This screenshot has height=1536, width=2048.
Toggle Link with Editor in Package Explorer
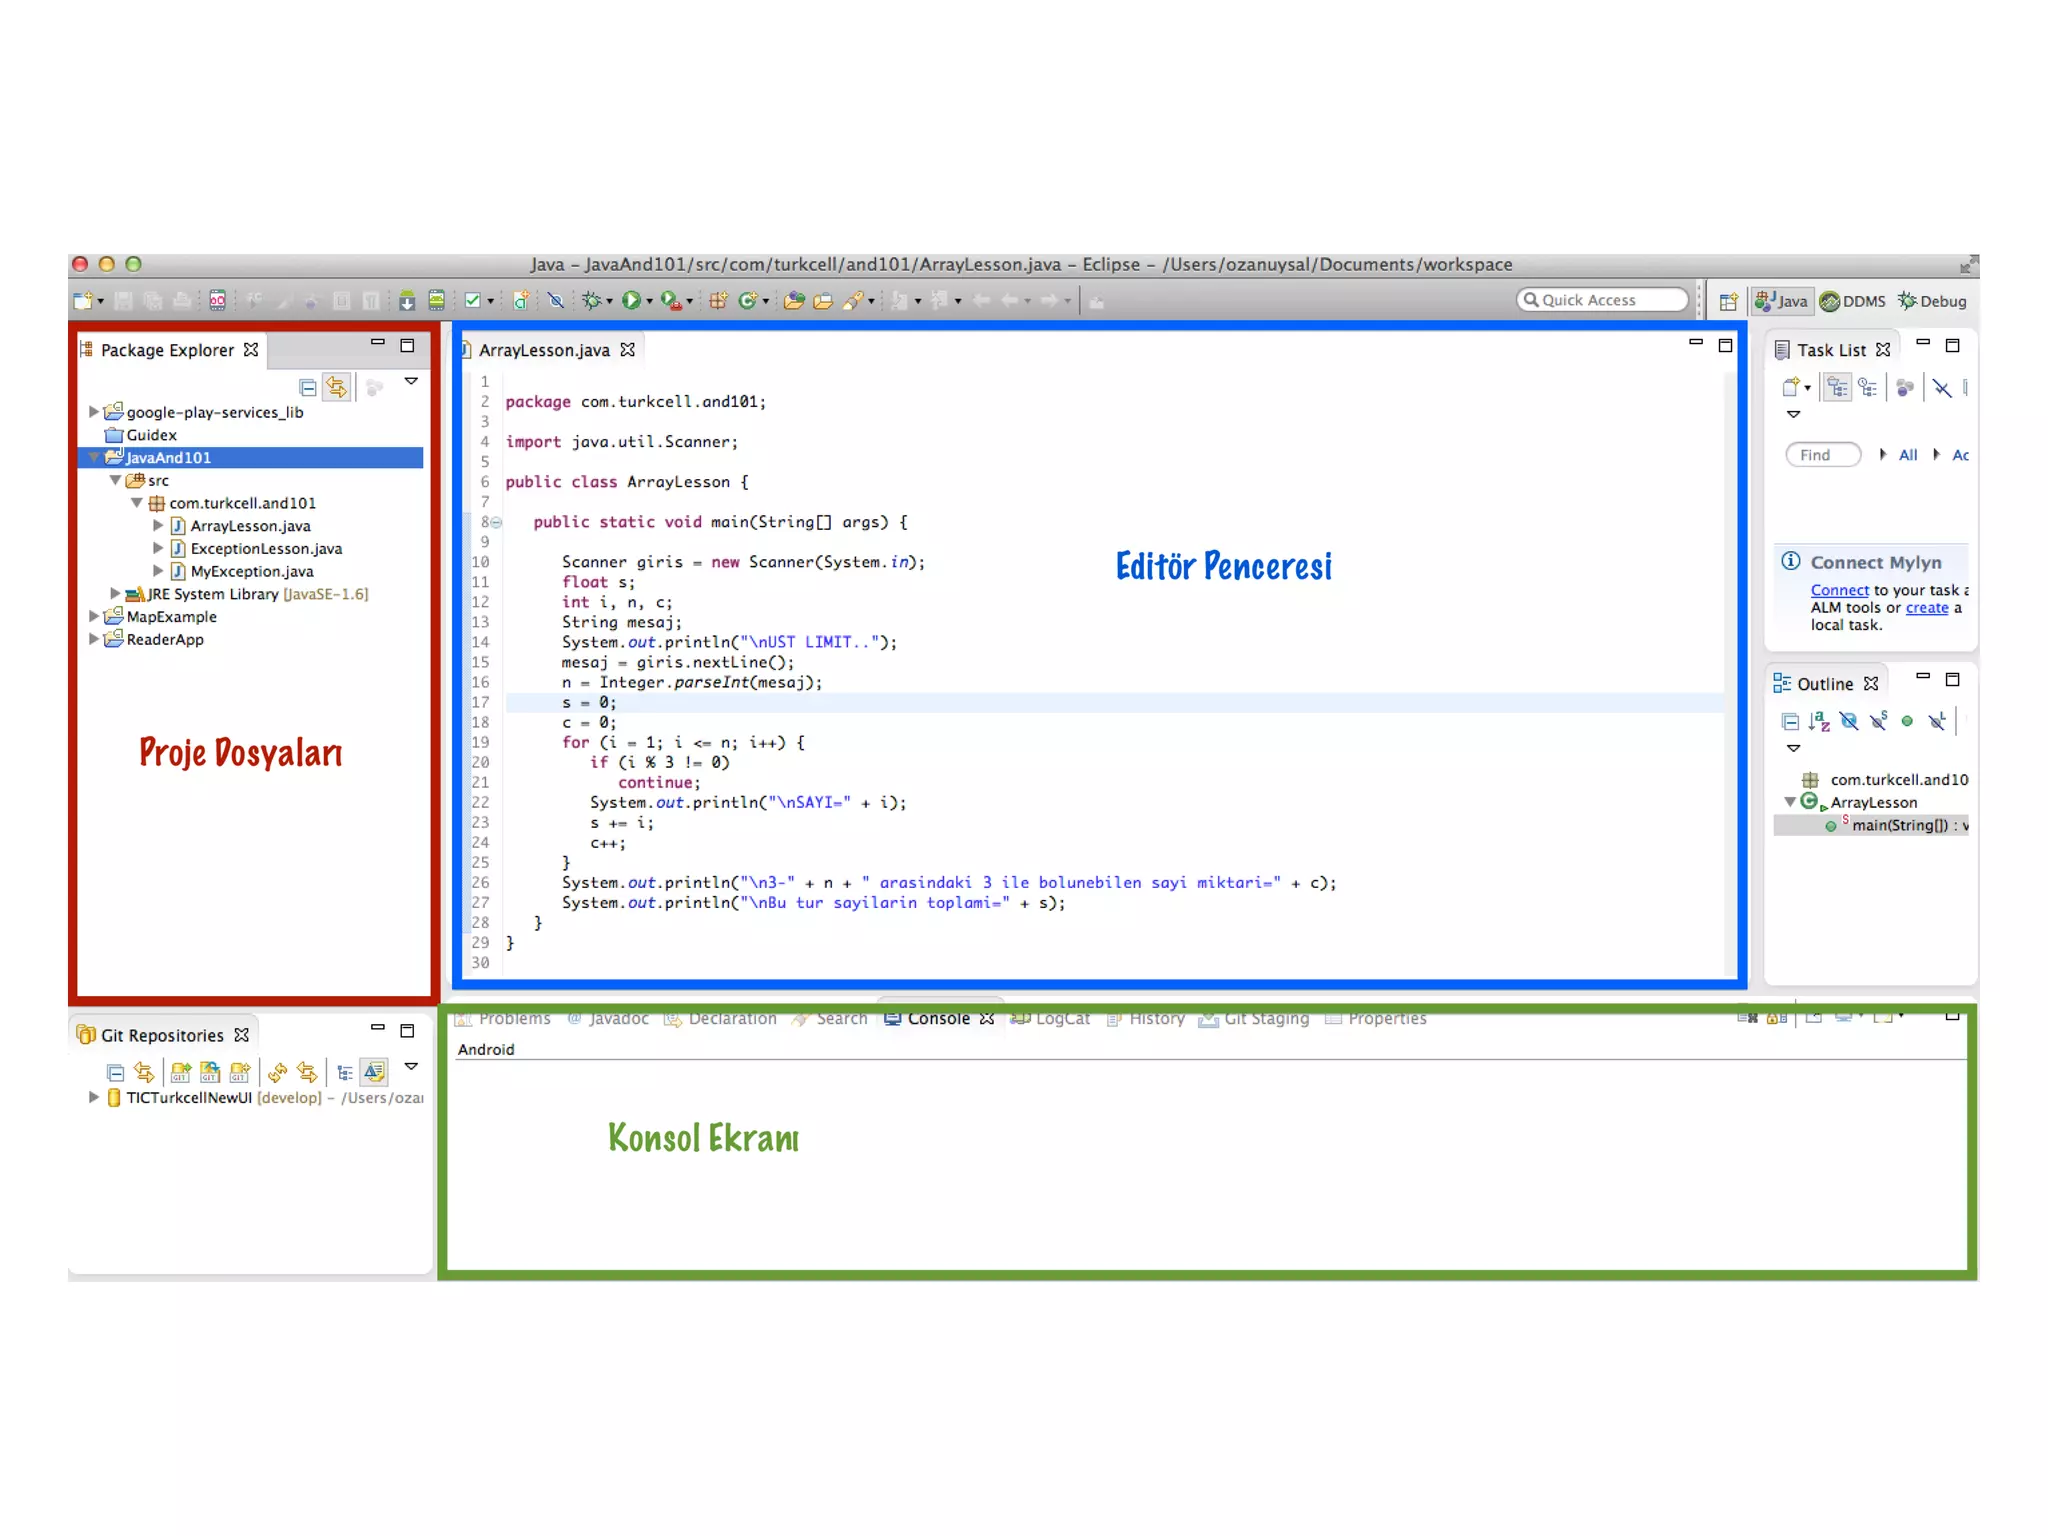[x=337, y=387]
